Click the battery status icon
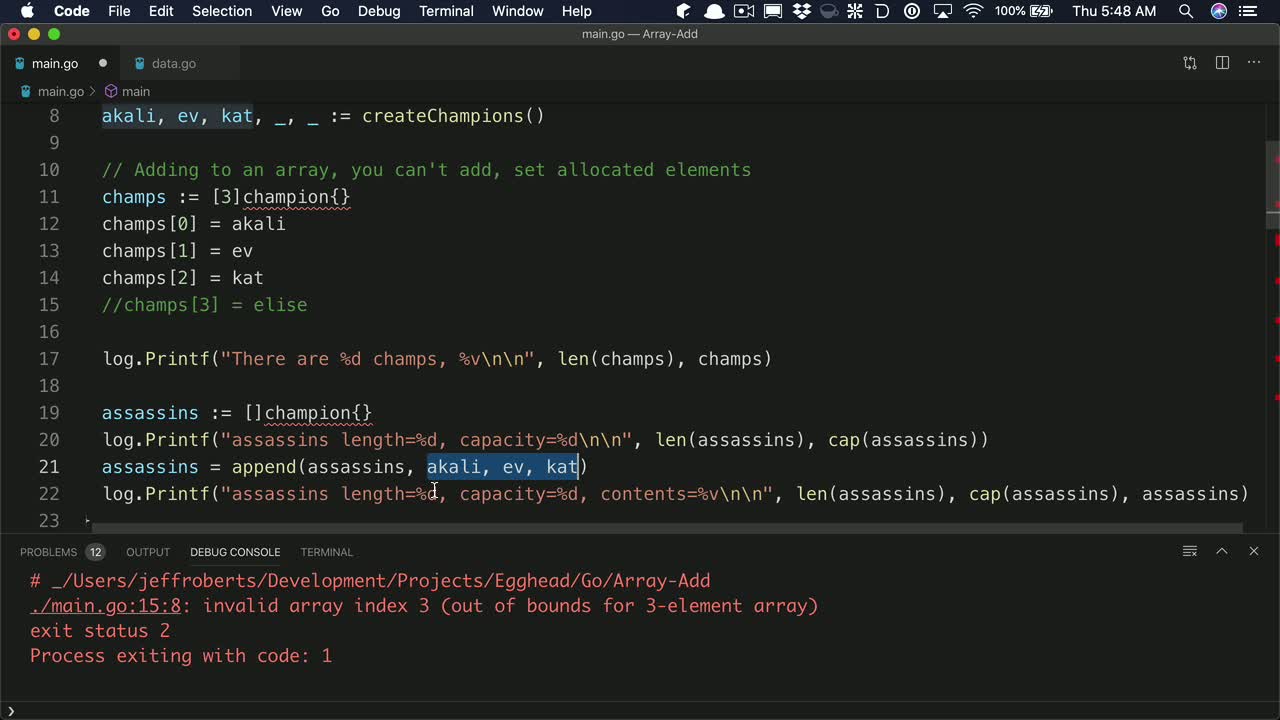Image resolution: width=1280 pixels, height=720 pixels. pos(1040,11)
